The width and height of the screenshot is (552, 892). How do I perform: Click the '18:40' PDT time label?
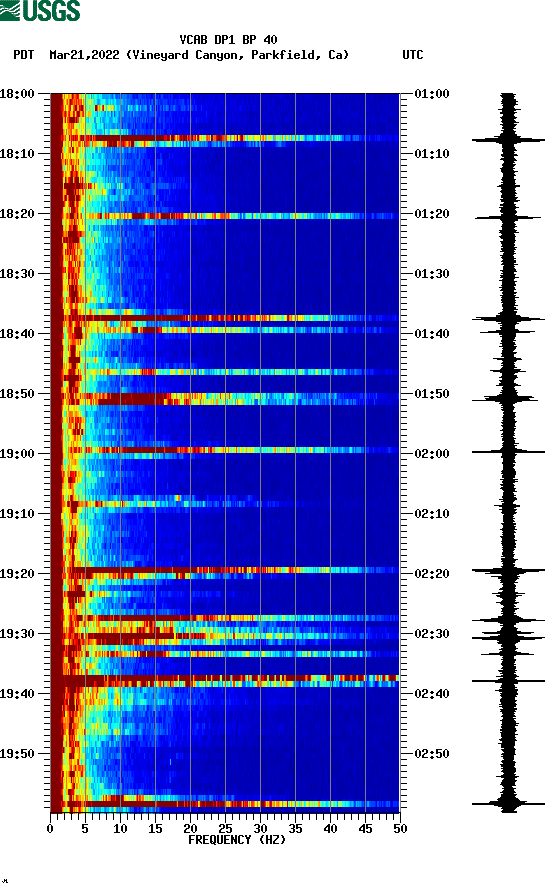[17, 334]
